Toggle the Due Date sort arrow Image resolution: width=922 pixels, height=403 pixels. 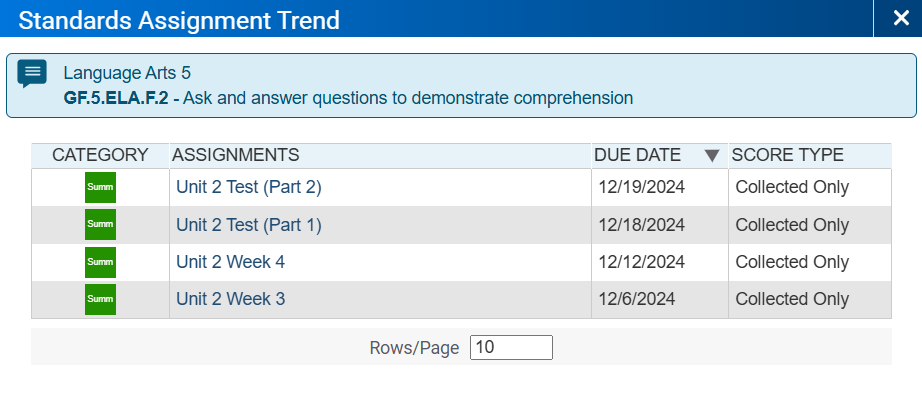712,156
